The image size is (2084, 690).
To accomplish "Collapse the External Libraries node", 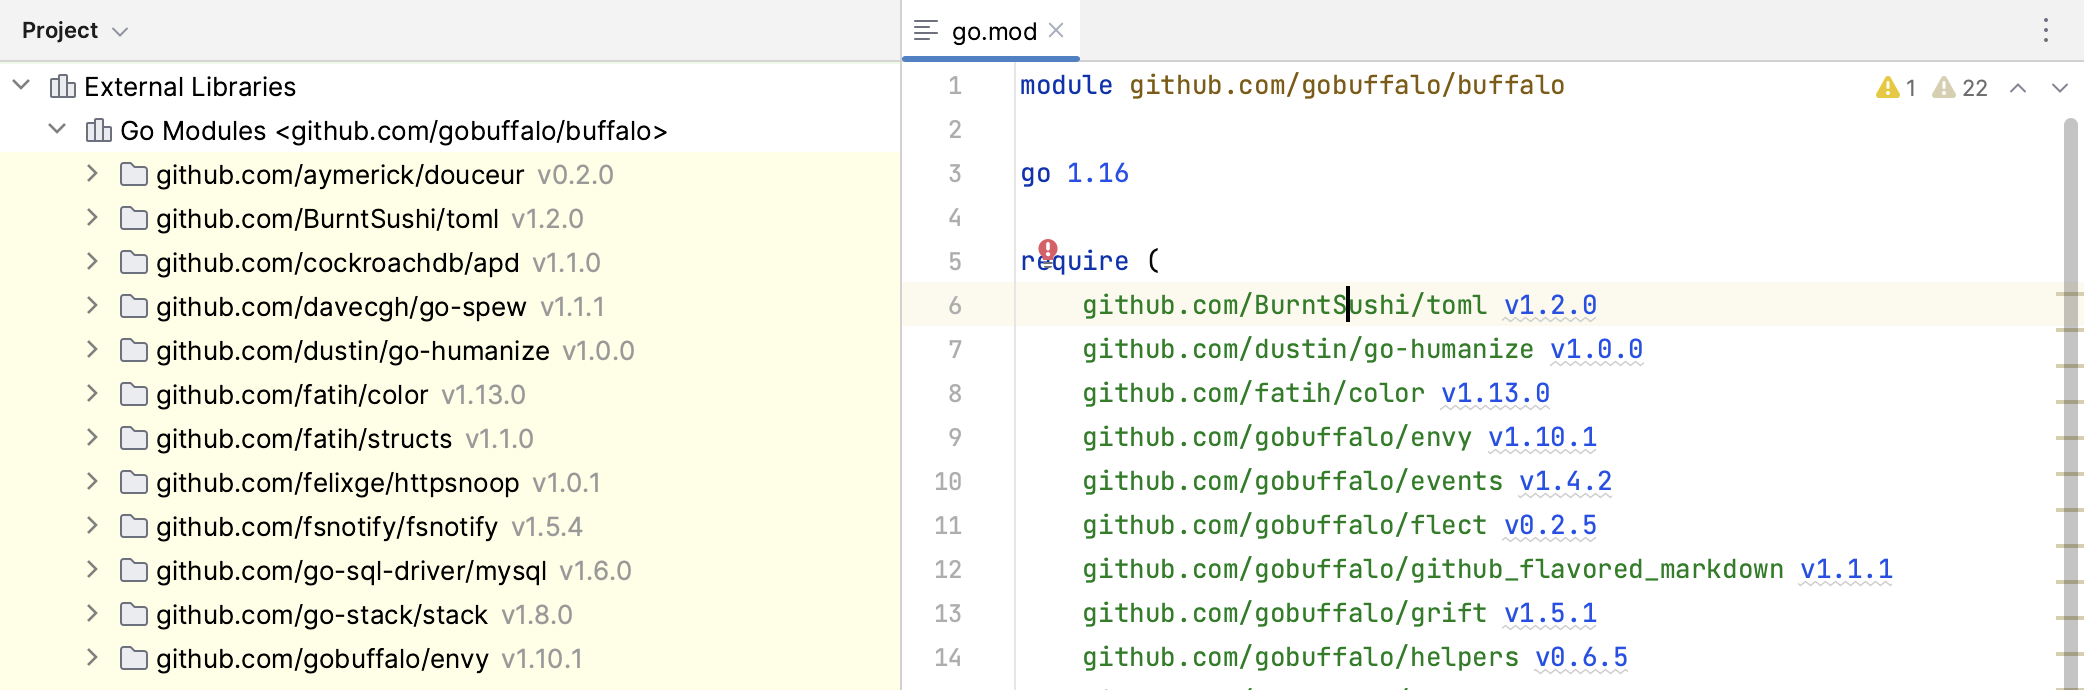I will click(x=21, y=86).
